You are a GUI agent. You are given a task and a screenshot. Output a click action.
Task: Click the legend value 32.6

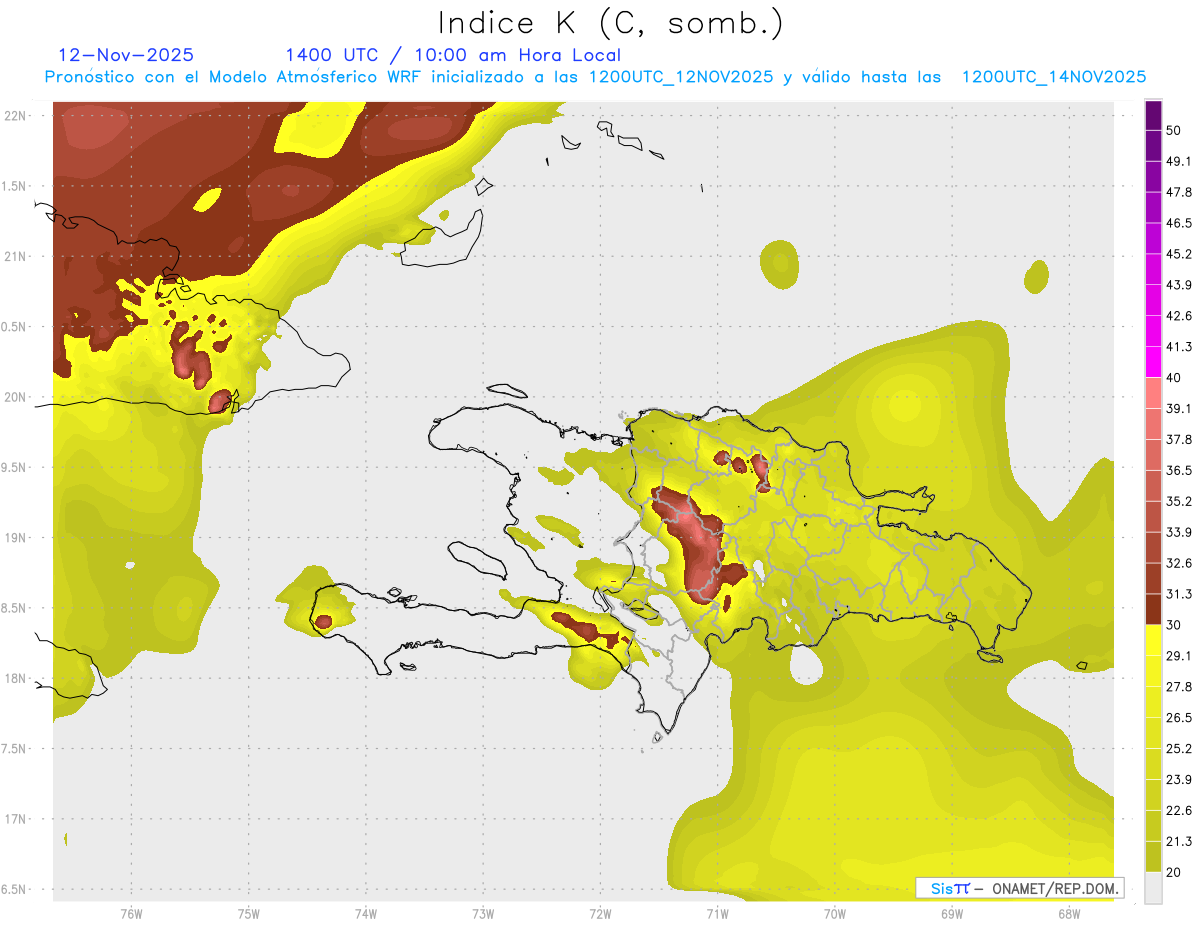[1179, 563]
